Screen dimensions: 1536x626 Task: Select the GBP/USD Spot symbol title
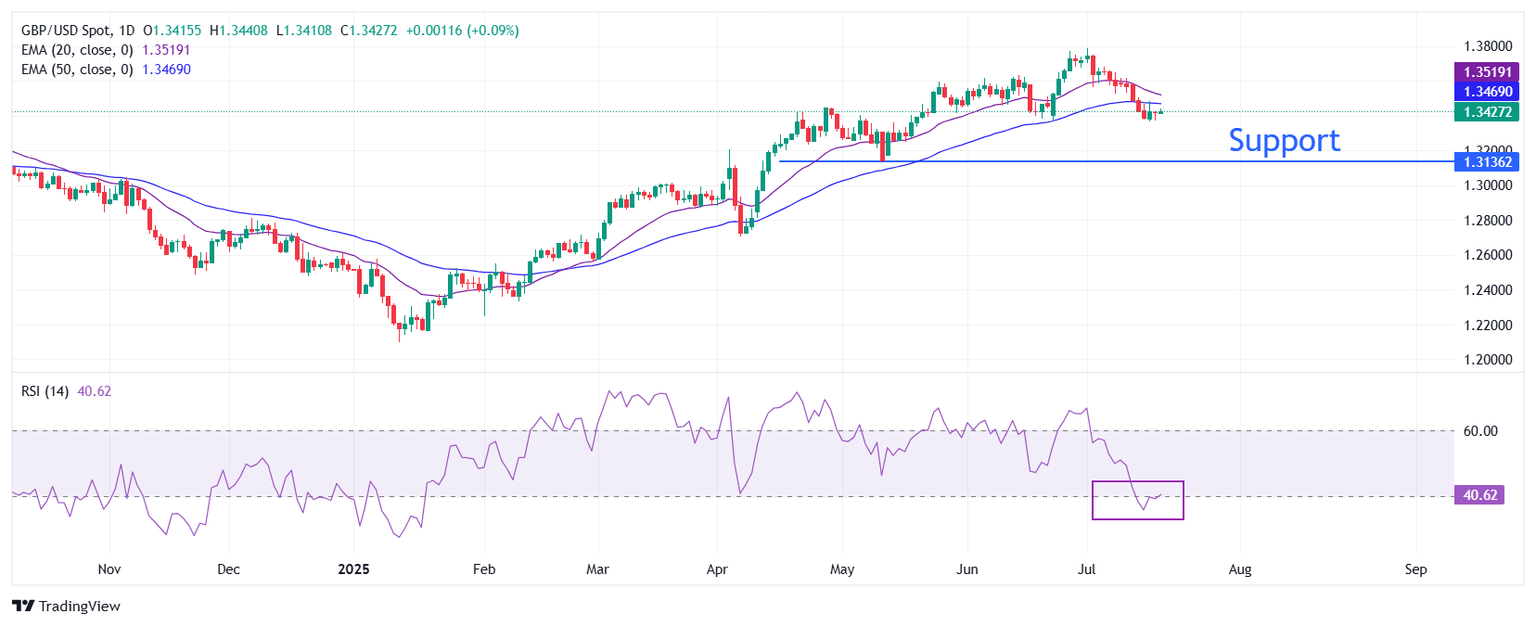coord(66,31)
